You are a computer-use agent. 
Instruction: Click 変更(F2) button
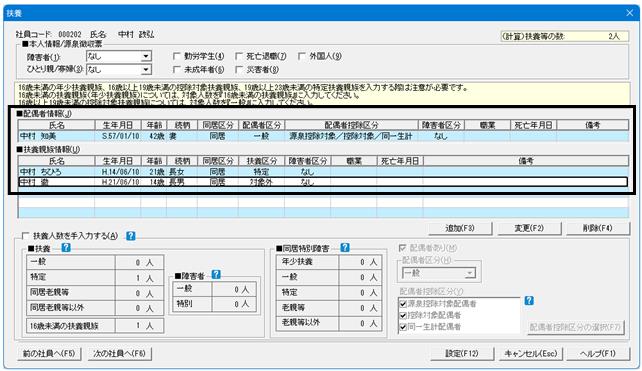pyautogui.click(x=529, y=228)
